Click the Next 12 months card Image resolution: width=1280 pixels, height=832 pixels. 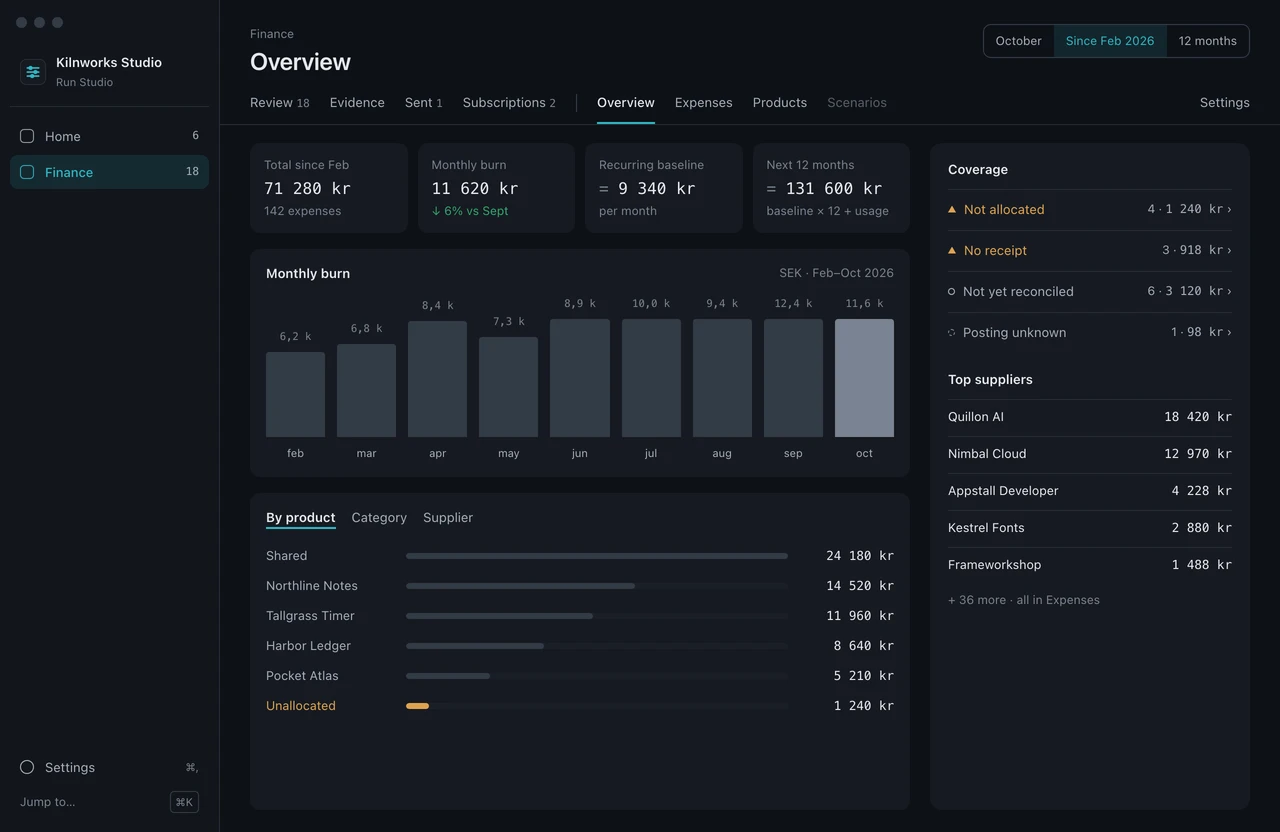coord(831,188)
